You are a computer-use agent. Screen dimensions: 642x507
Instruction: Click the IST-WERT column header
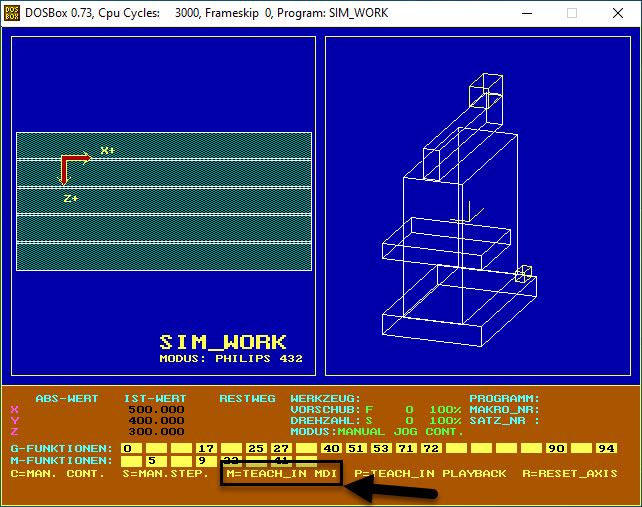tap(155, 398)
